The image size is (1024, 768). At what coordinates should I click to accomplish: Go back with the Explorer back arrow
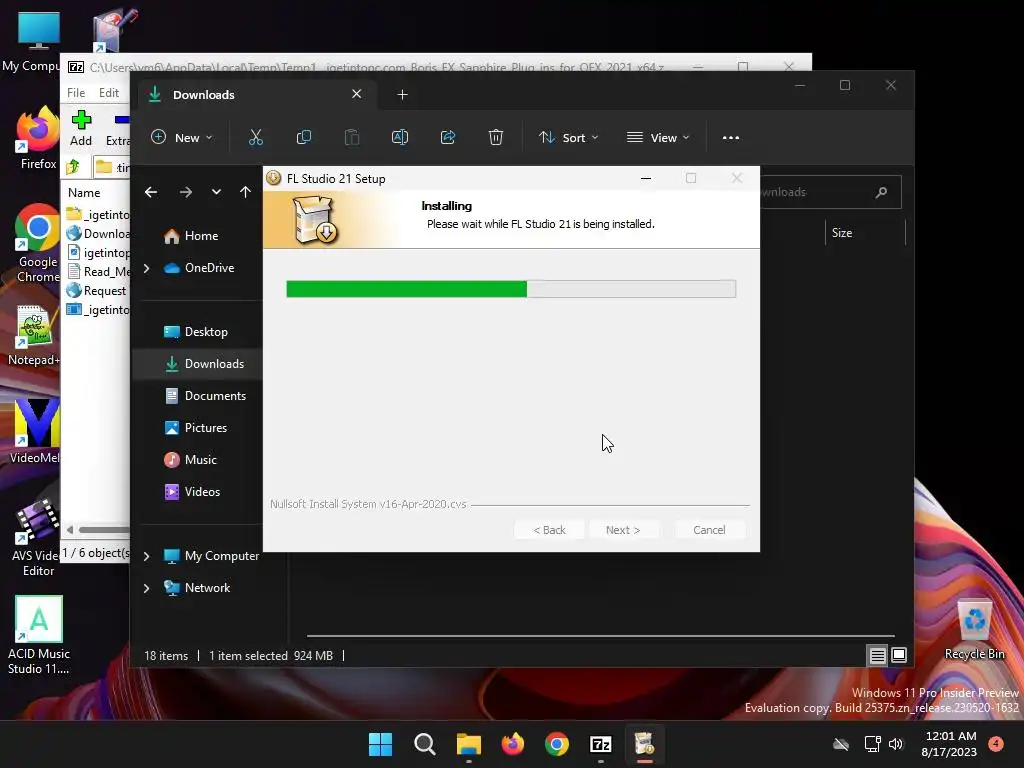pyautogui.click(x=151, y=192)
